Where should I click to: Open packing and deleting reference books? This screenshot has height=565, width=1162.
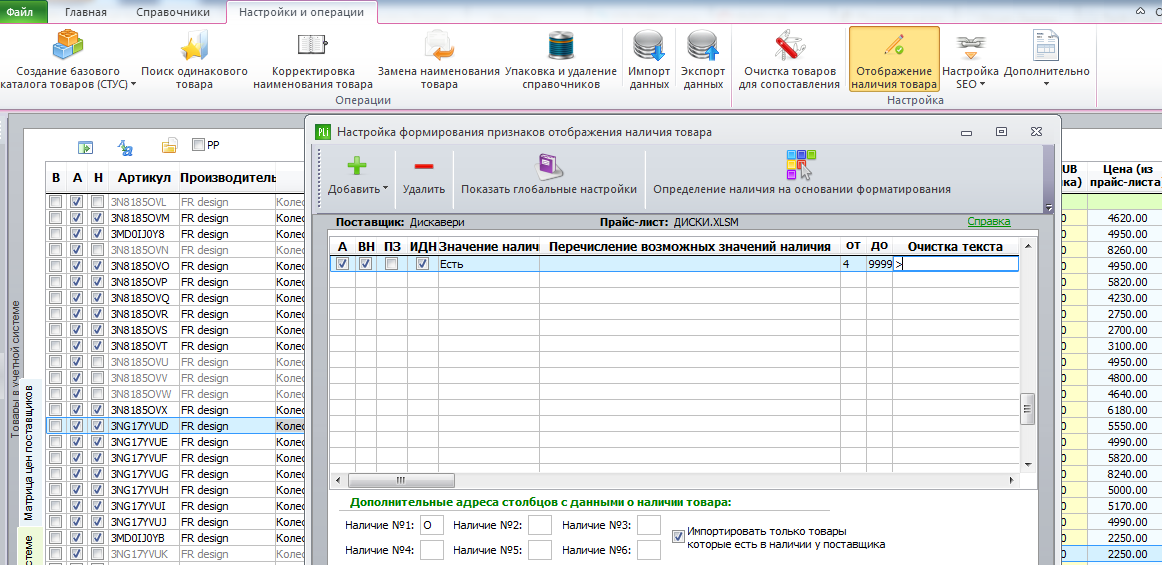click(x=561, y=45)
